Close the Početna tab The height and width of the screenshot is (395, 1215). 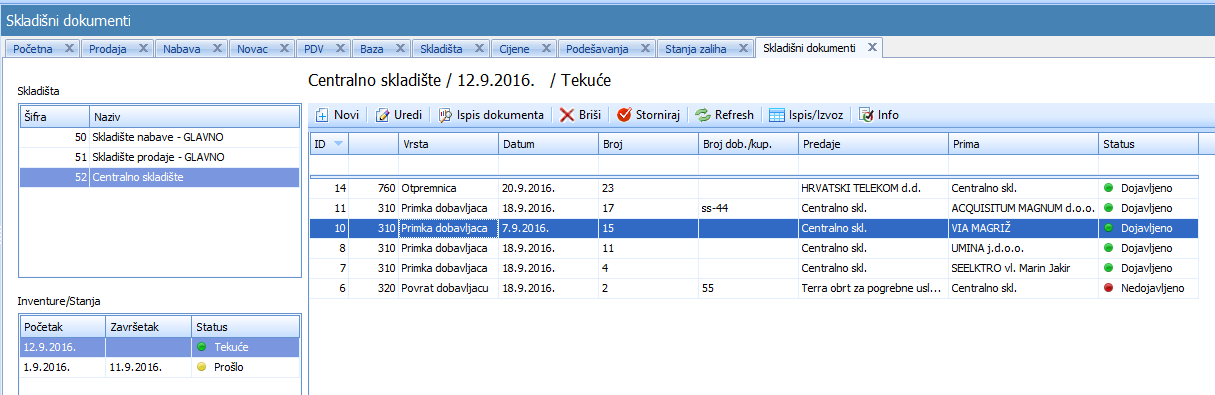point(69,48)
